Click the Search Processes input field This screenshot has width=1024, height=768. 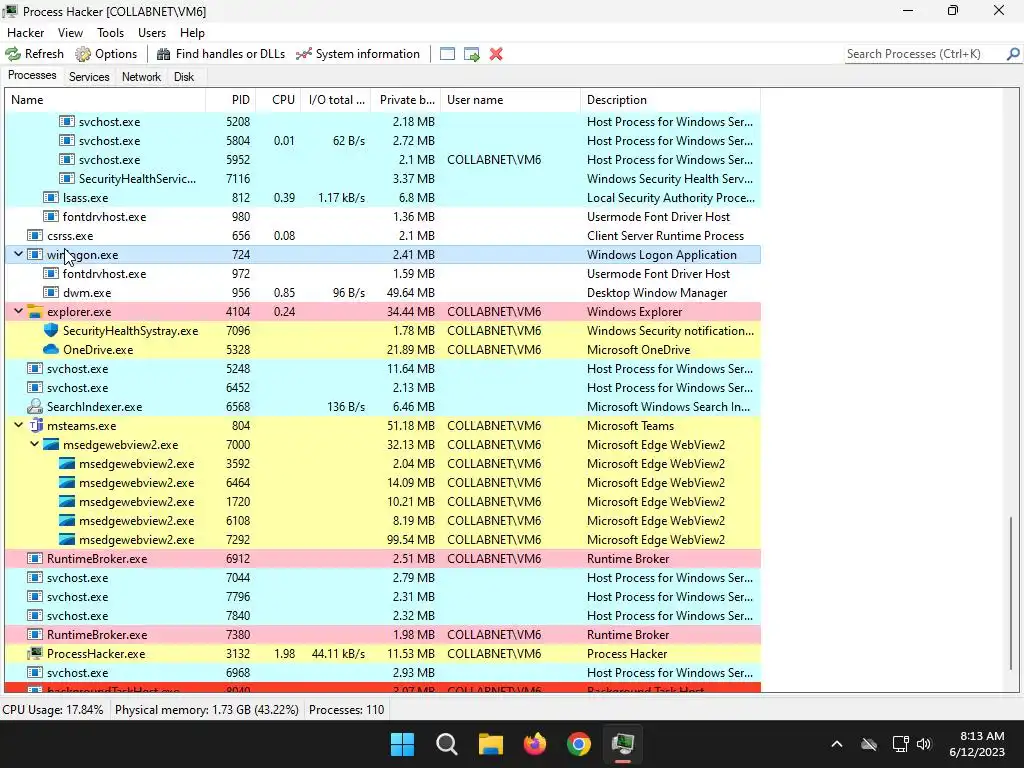tap(924, 54)
